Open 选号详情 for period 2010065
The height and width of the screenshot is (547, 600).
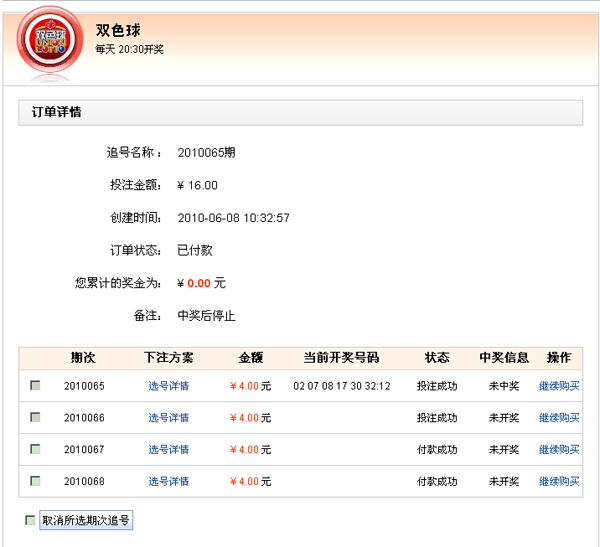pyautogui.click(x=169, y=386)
